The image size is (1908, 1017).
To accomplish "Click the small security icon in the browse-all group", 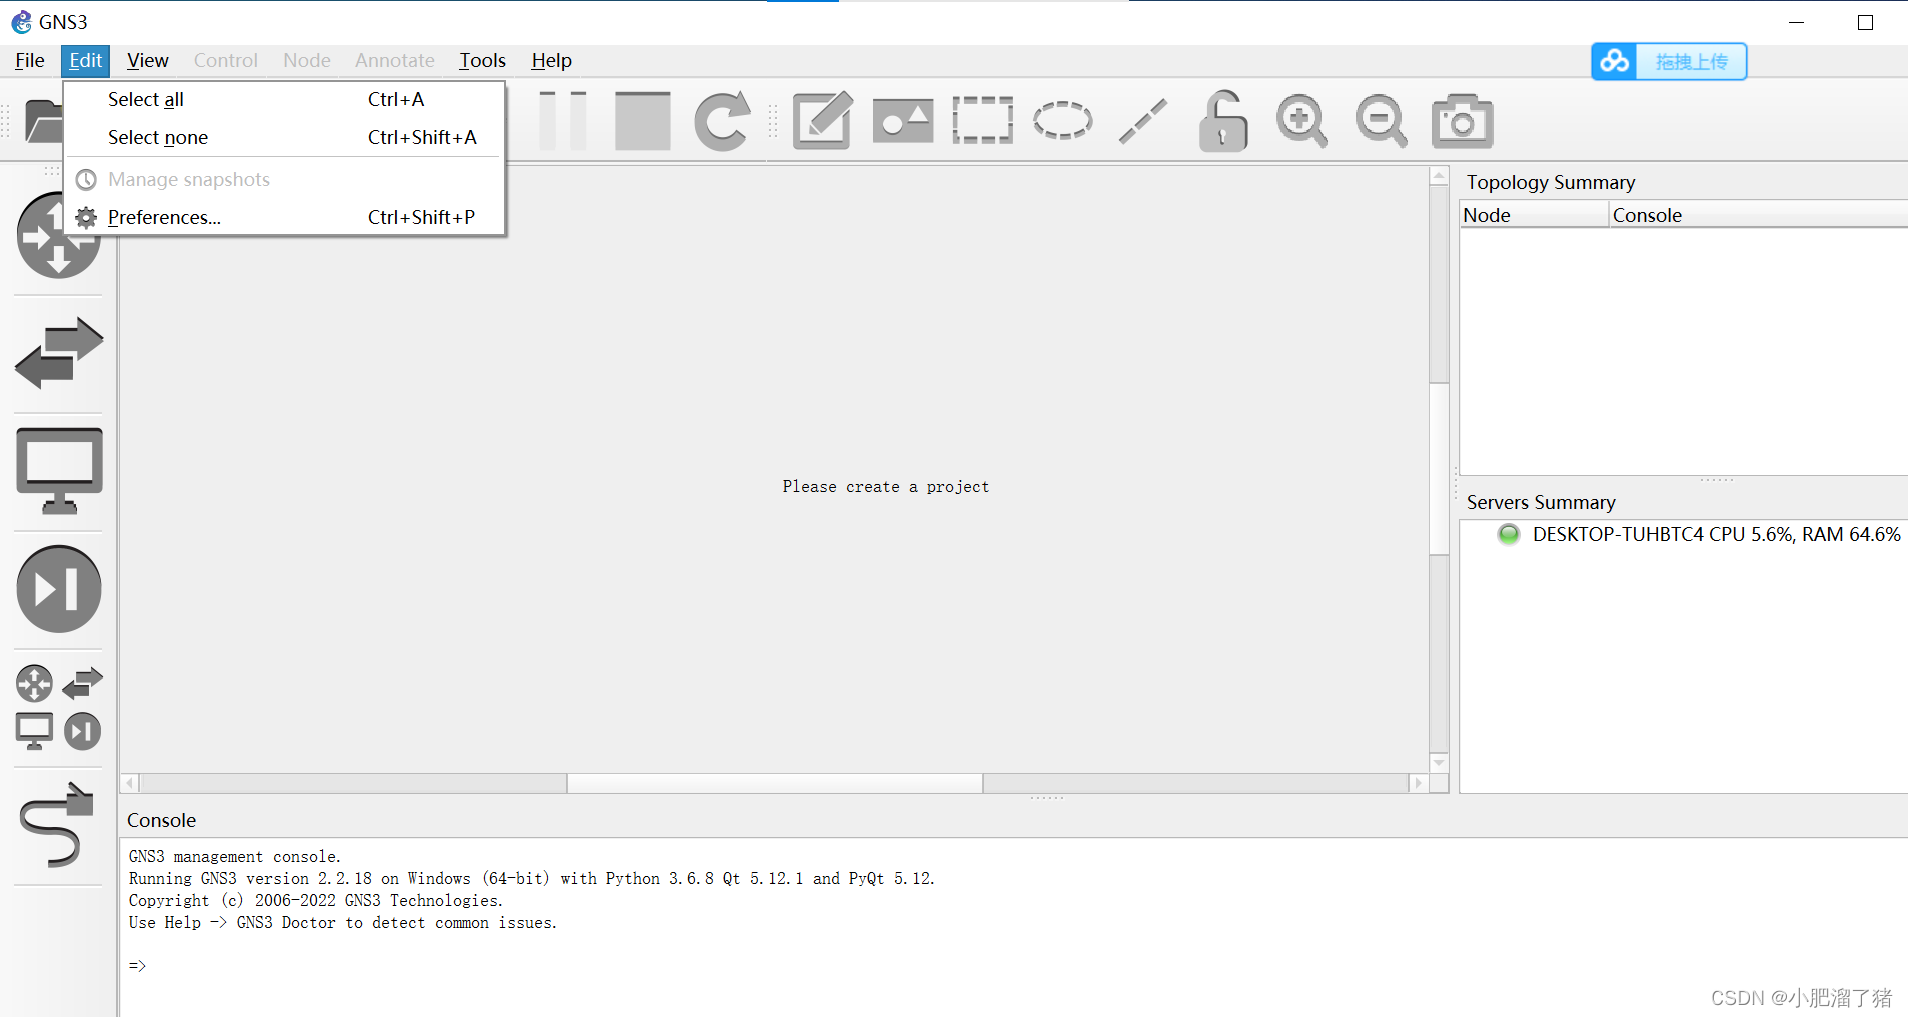I will (82, 731).
